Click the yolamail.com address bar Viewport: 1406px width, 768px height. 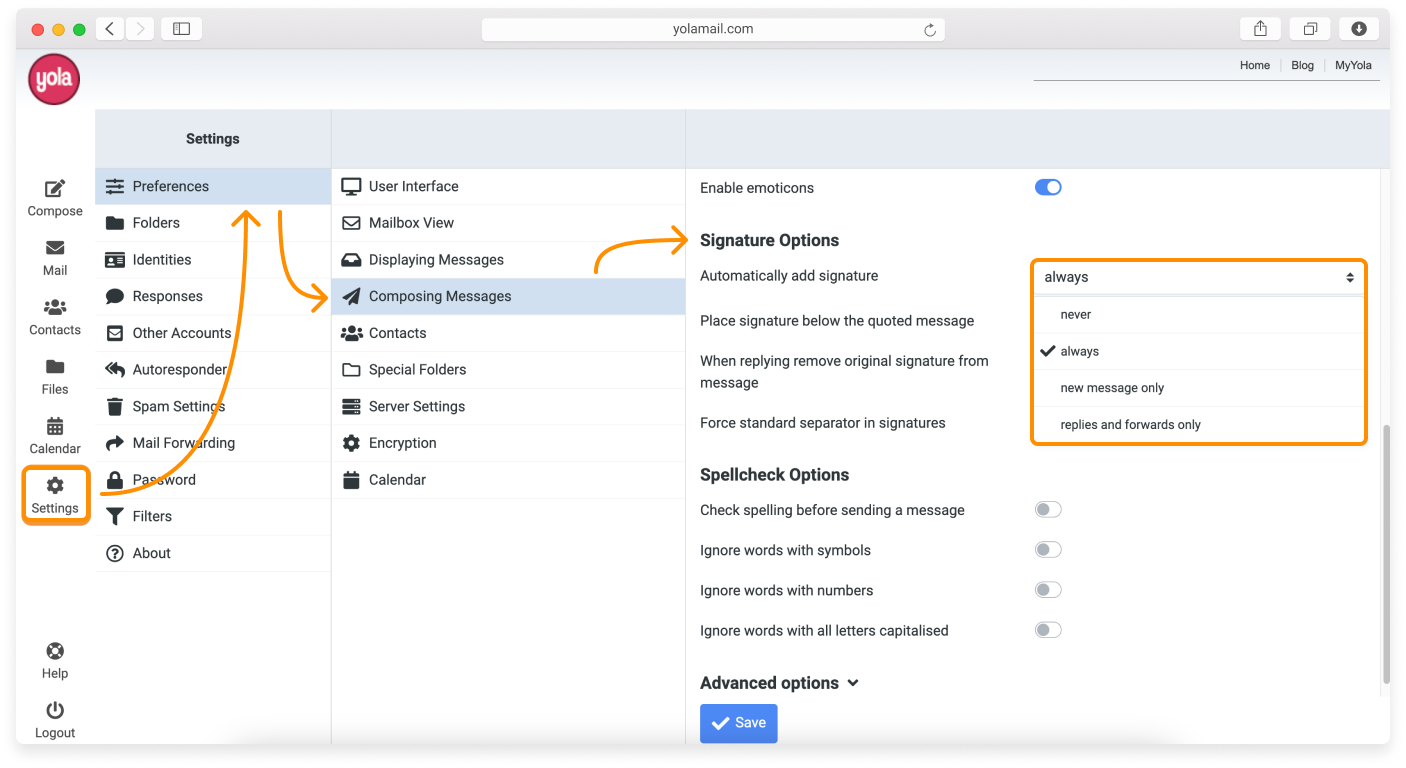click(x=712, y=29)
